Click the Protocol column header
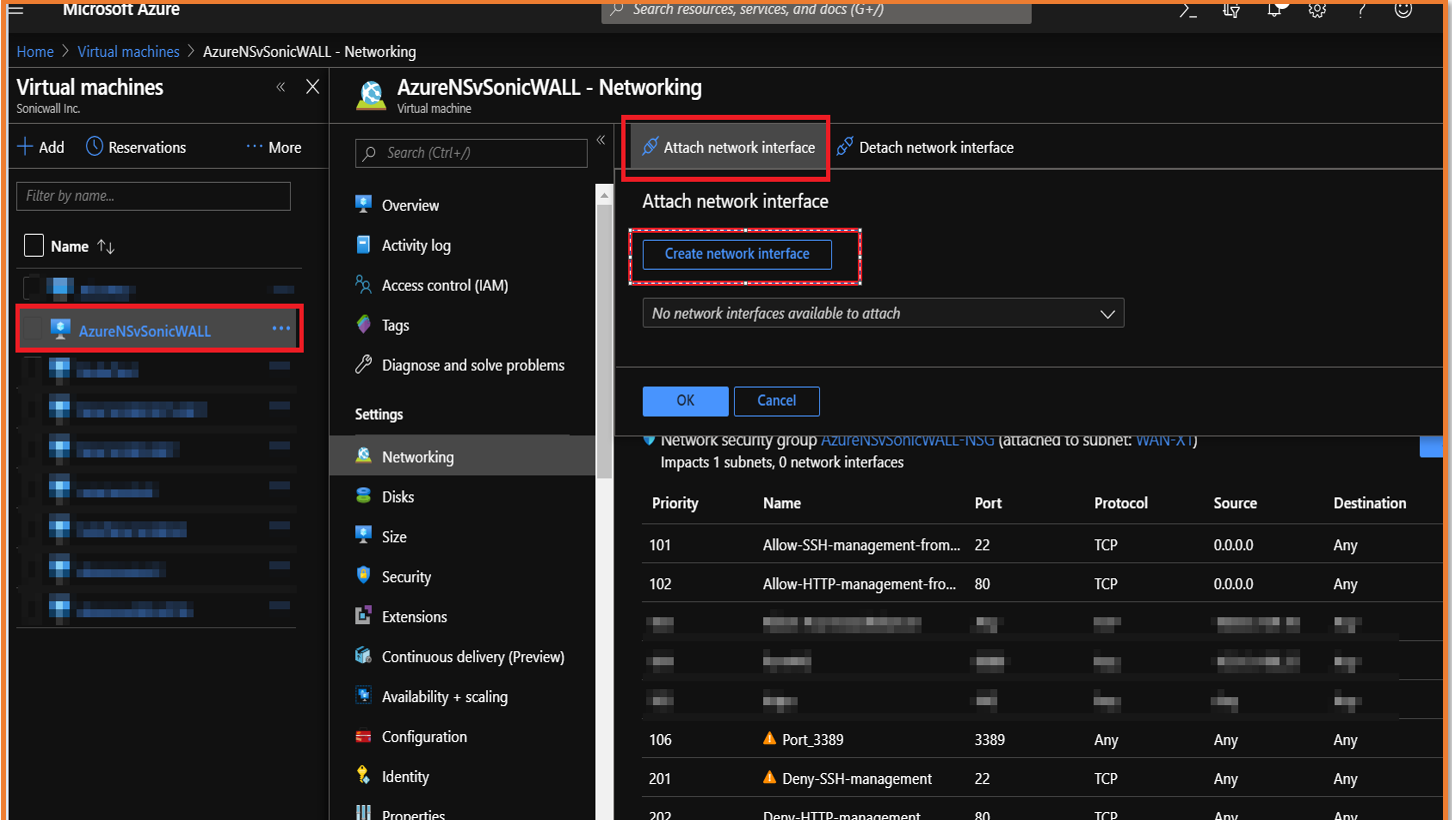 coord(1121,503)
